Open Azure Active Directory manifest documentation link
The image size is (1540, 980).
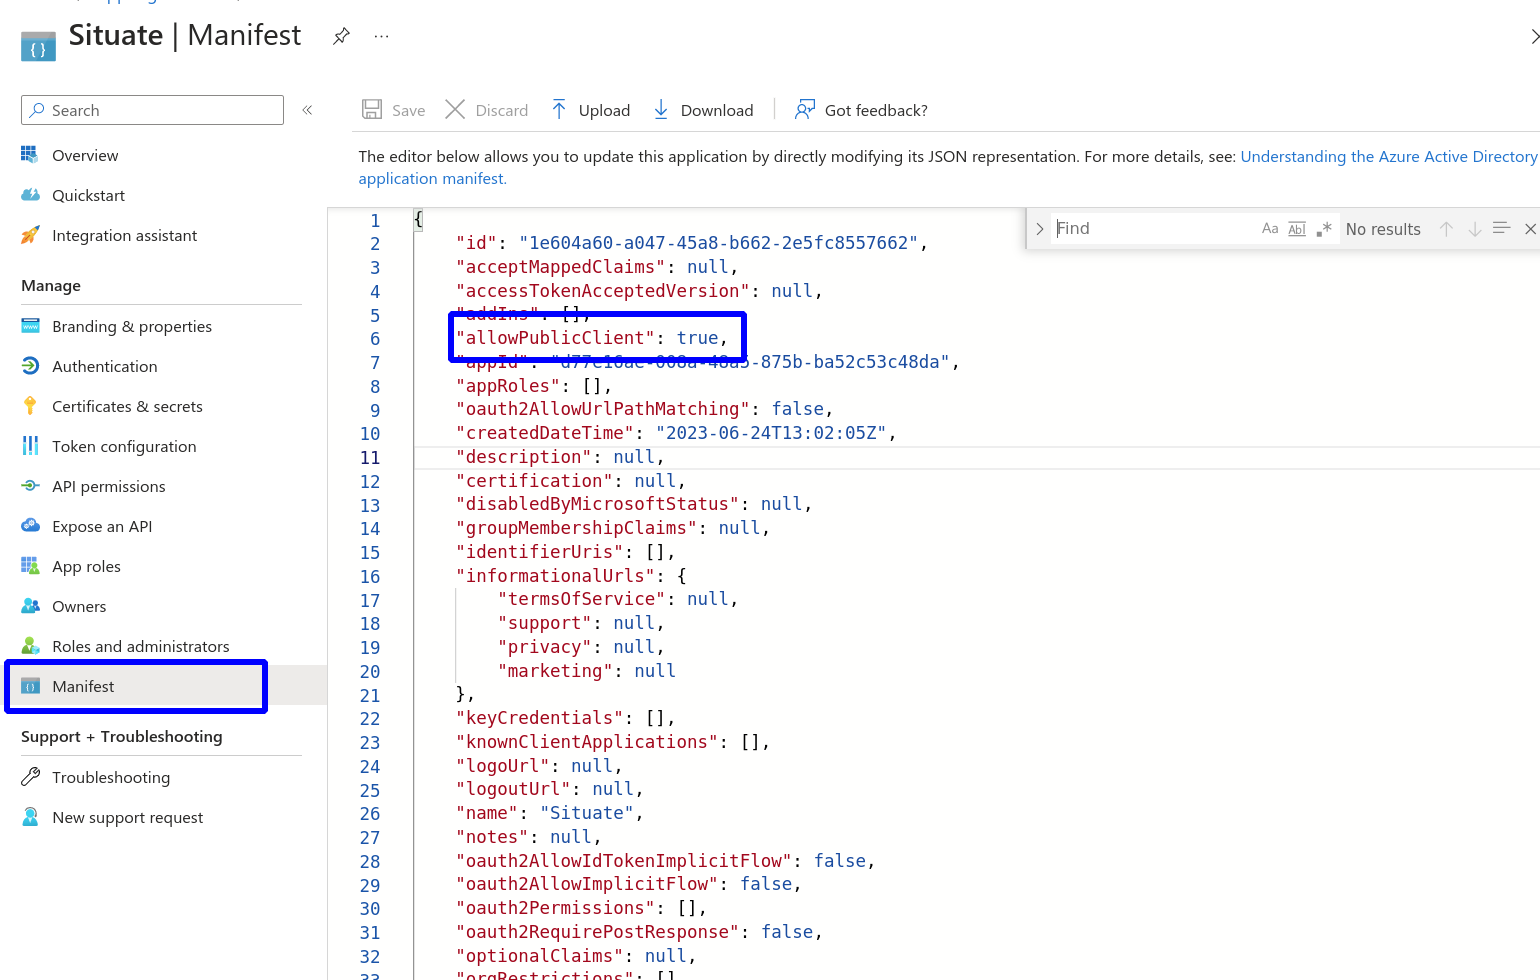[x=1388, y=156]
